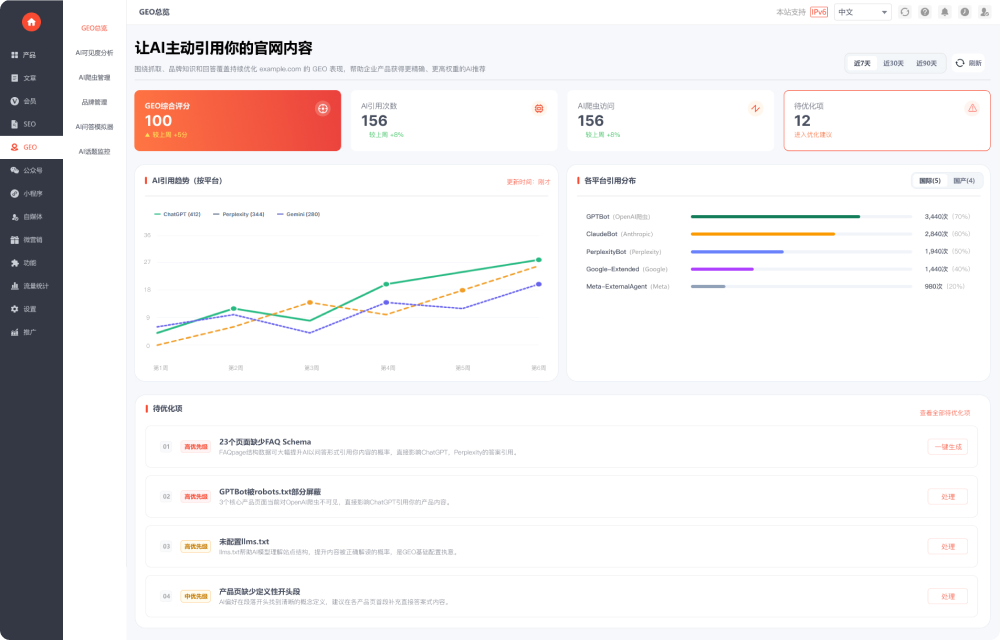Select the 国际(5) platform toggle
The image size is (1000, 640).
point(930,181)
